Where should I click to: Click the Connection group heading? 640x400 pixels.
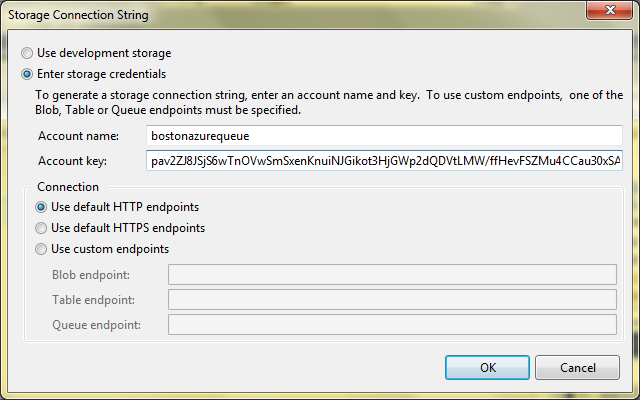coord(68,187)
